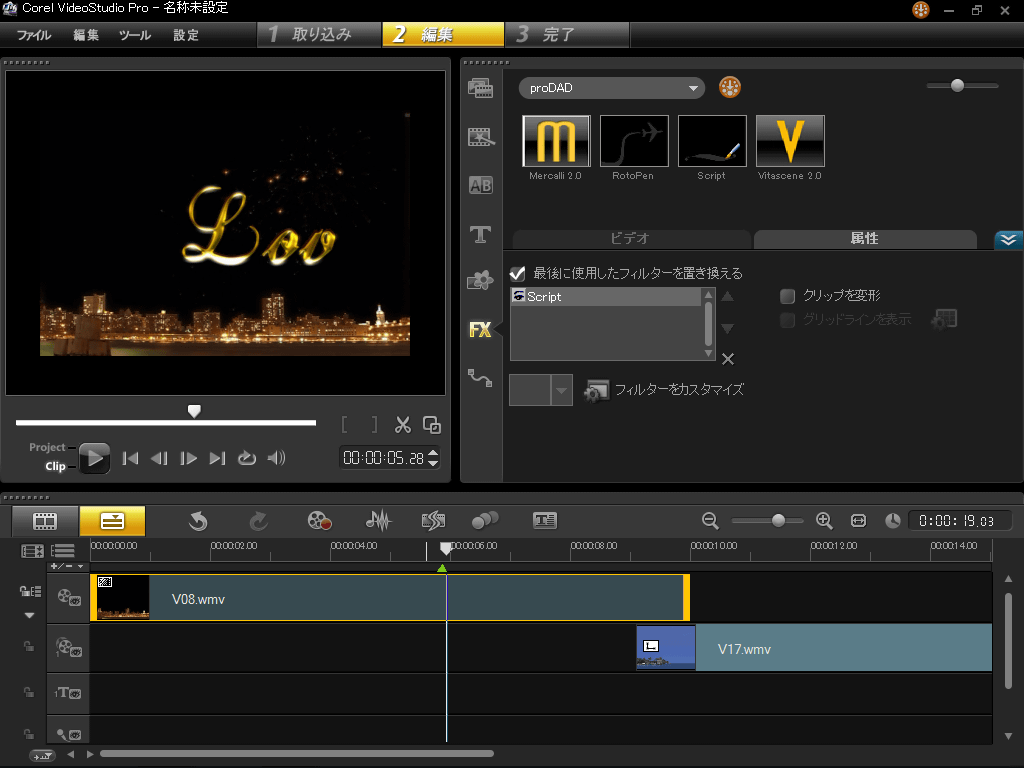Toggle repeat playback
The image size is (1024, 768).
point(247,458)
